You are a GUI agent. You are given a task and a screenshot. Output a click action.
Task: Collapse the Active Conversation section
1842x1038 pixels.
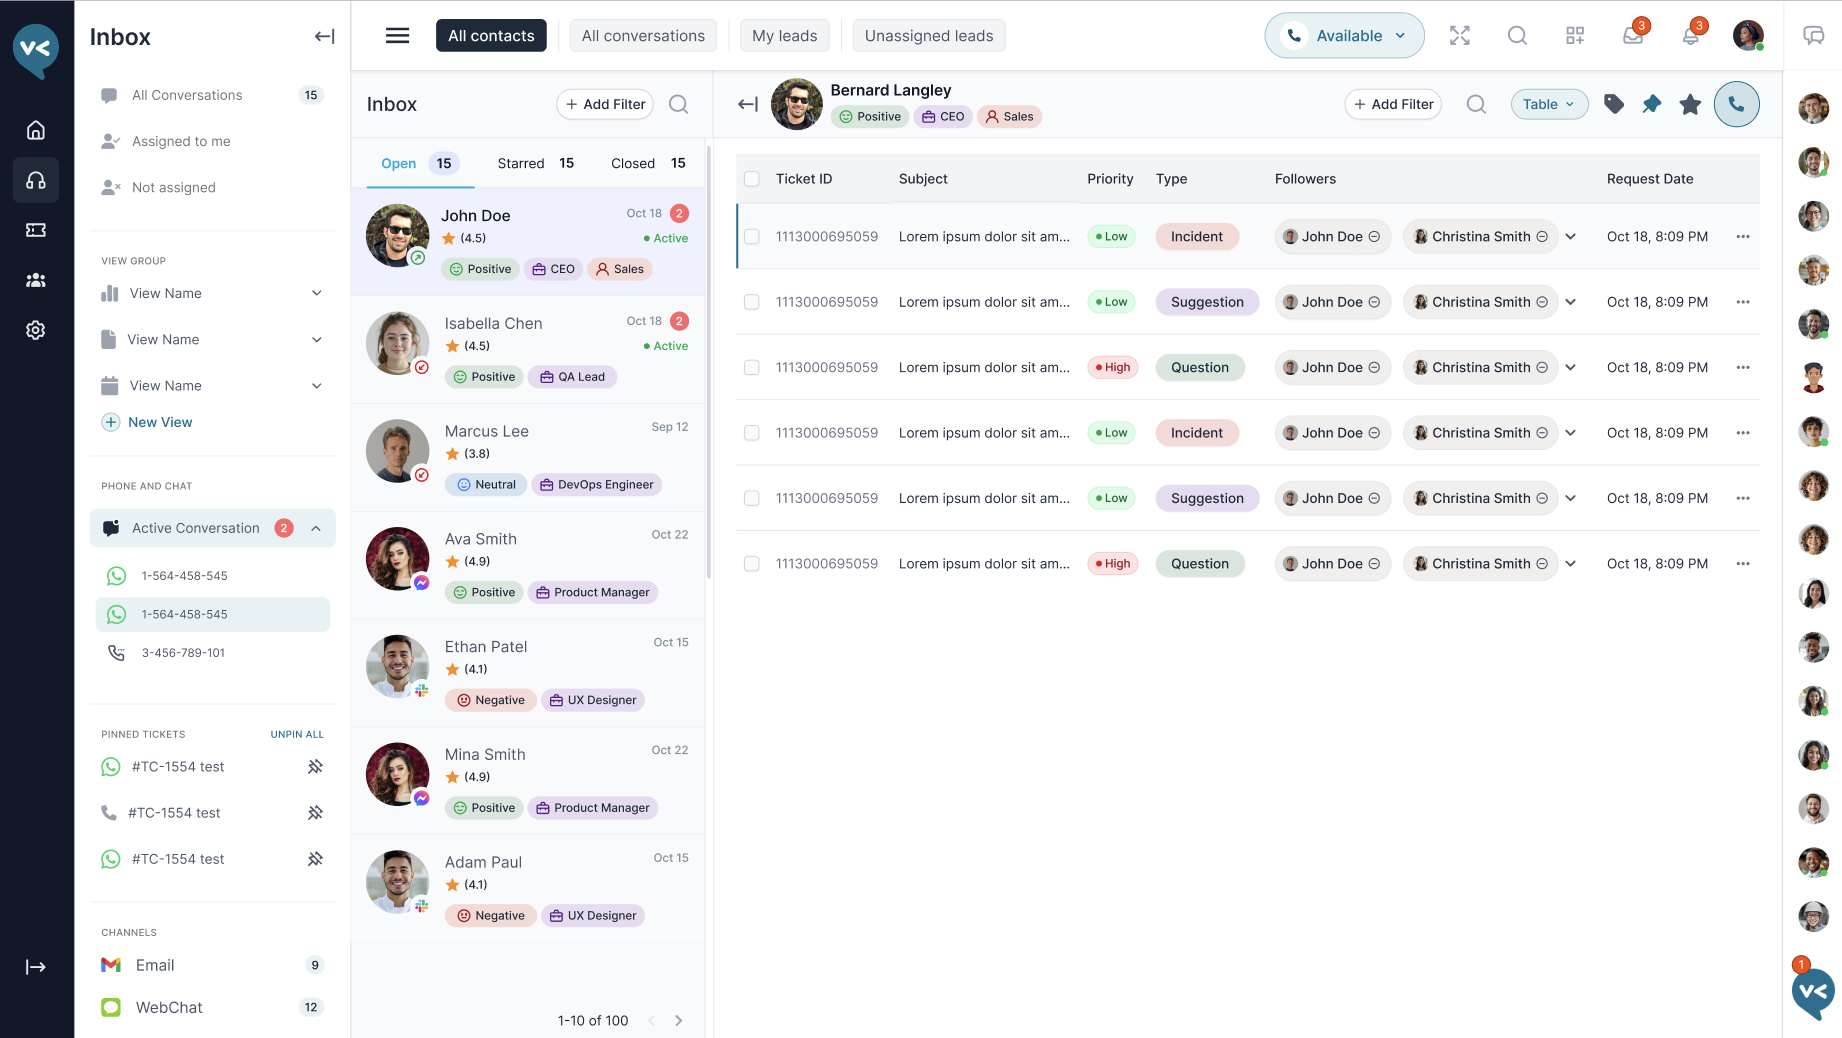click(x=316, y=528)
